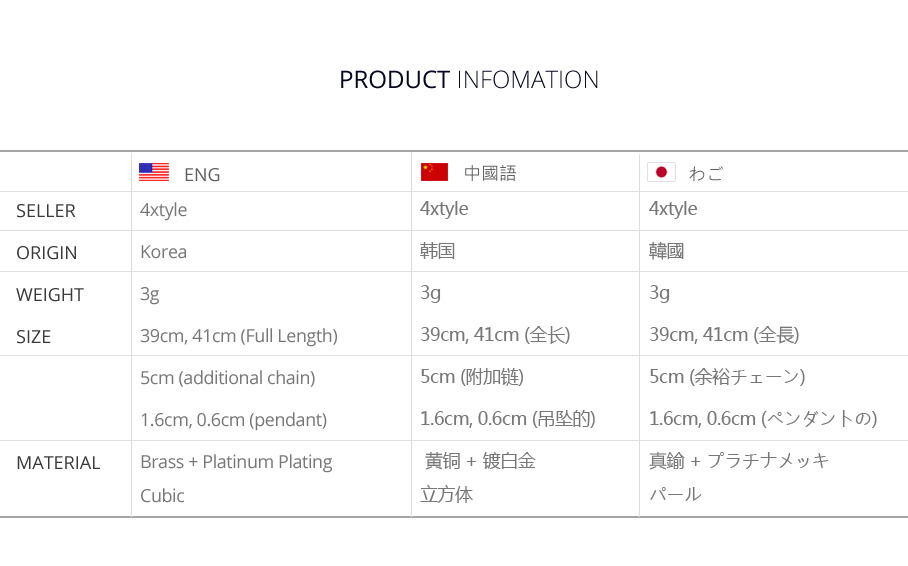This screenshot has width=908, height=566.
Task: Click the SIZE row label
Action: [x=33, y=337]
